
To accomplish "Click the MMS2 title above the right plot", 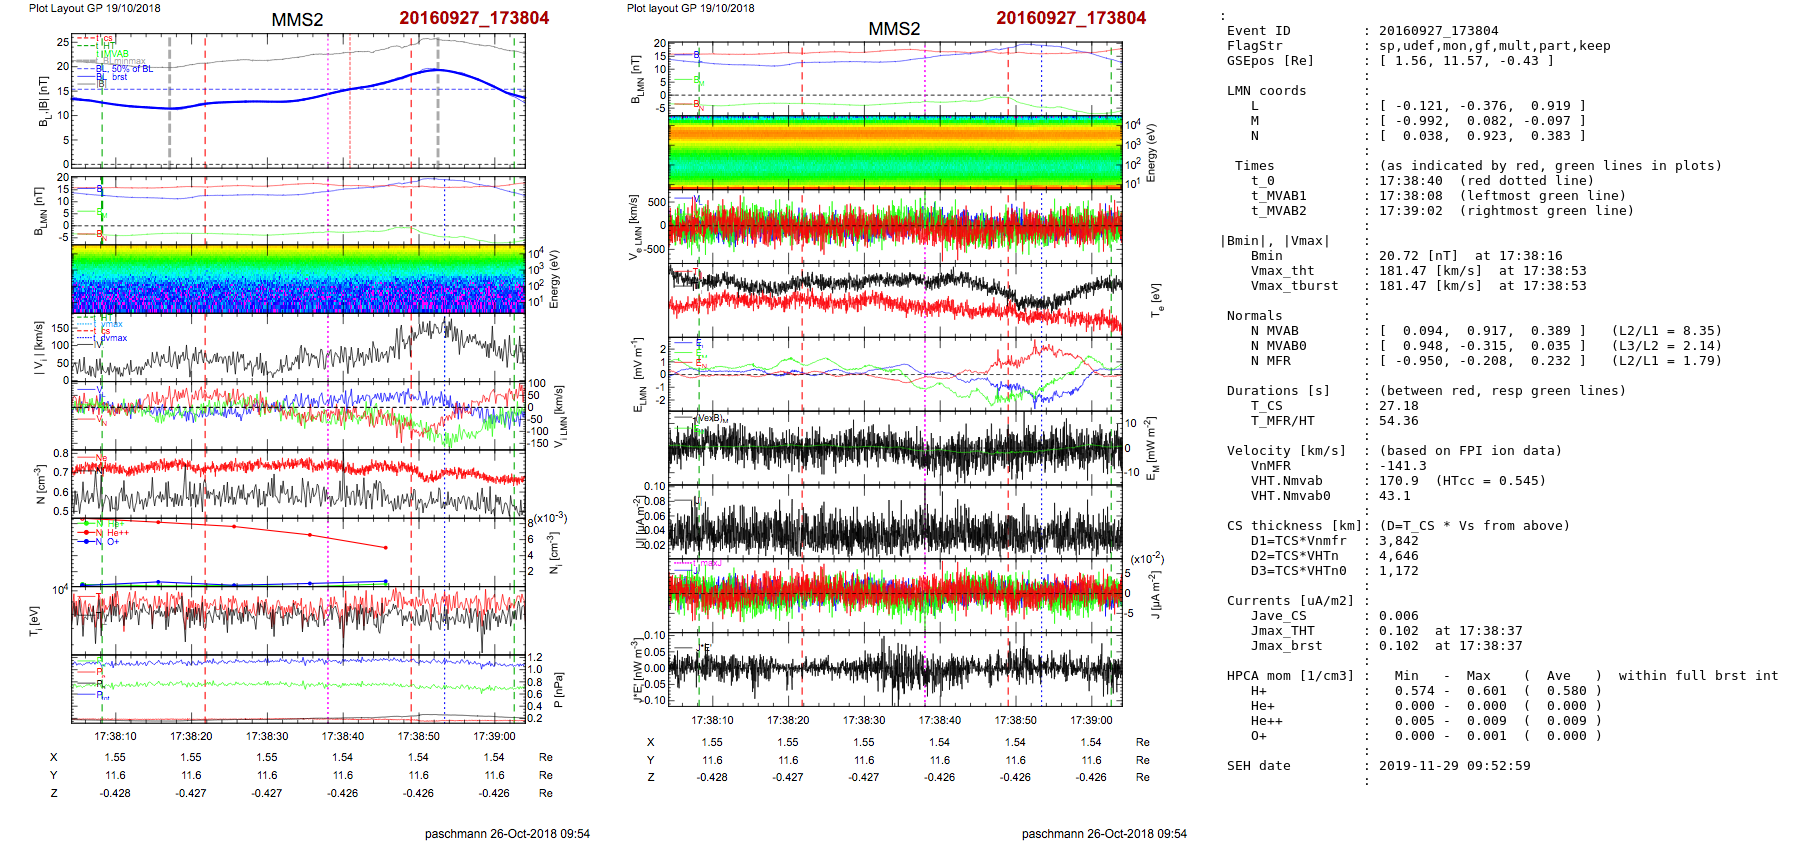I will 894,29.
